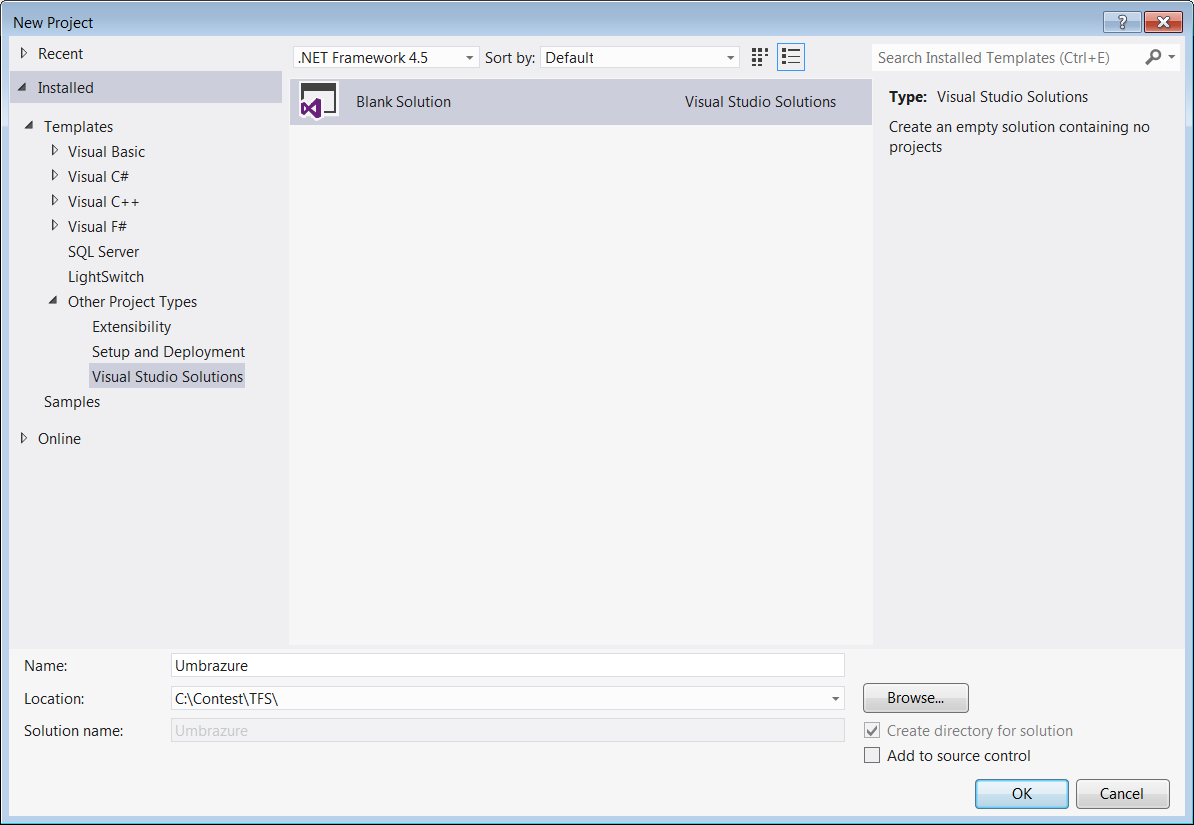The height and width of the screenshot is (825, 1194).
Task: Toggle Create directory for solution checkbox
Action: click(x=872, y=731)
